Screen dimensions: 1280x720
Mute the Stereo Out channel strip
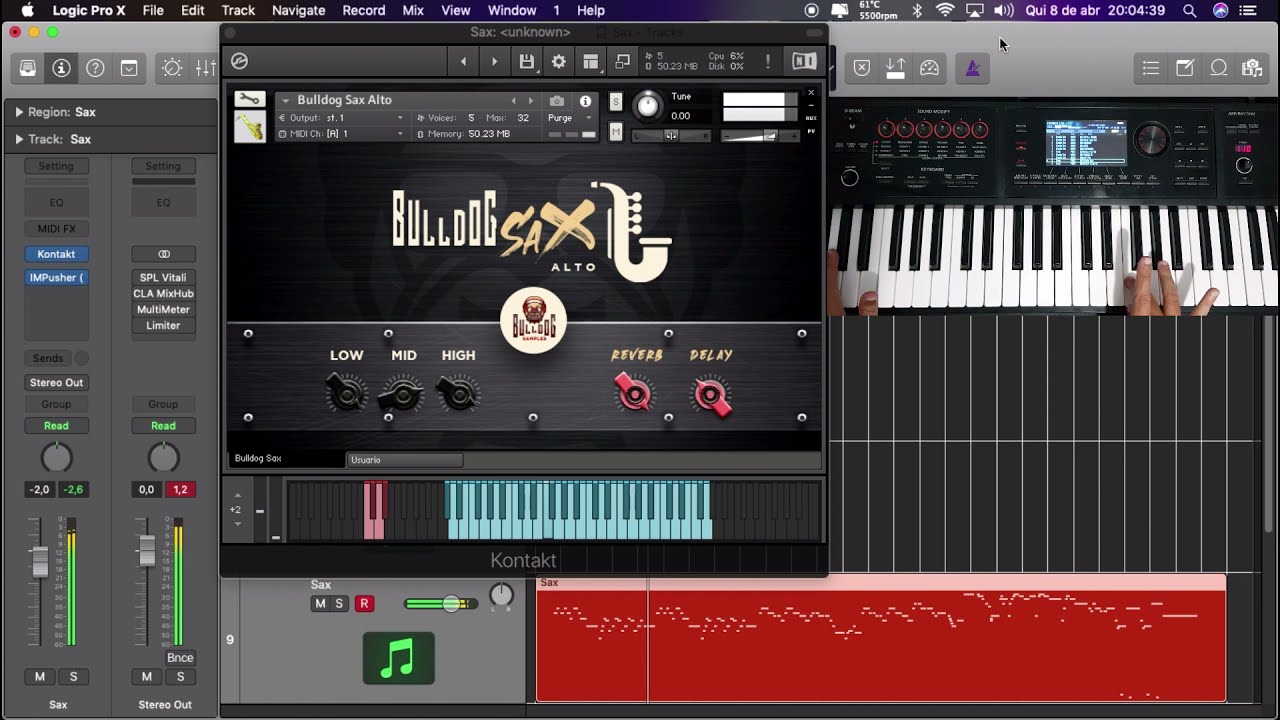coord(147,677)
